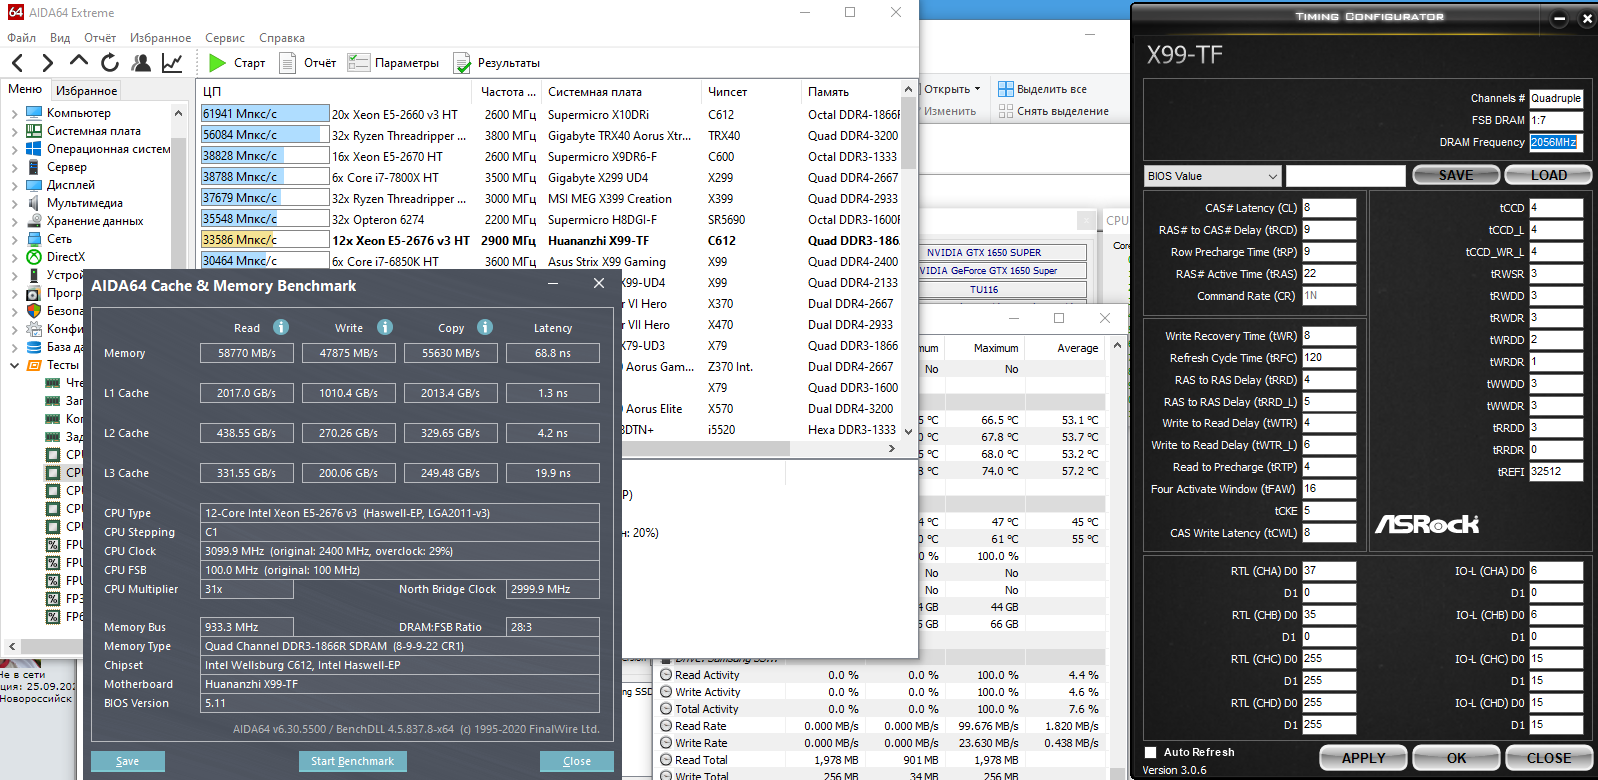Click the info icon next to Read
This screenshot has width=1598, height=780.
tap(281, 327)
